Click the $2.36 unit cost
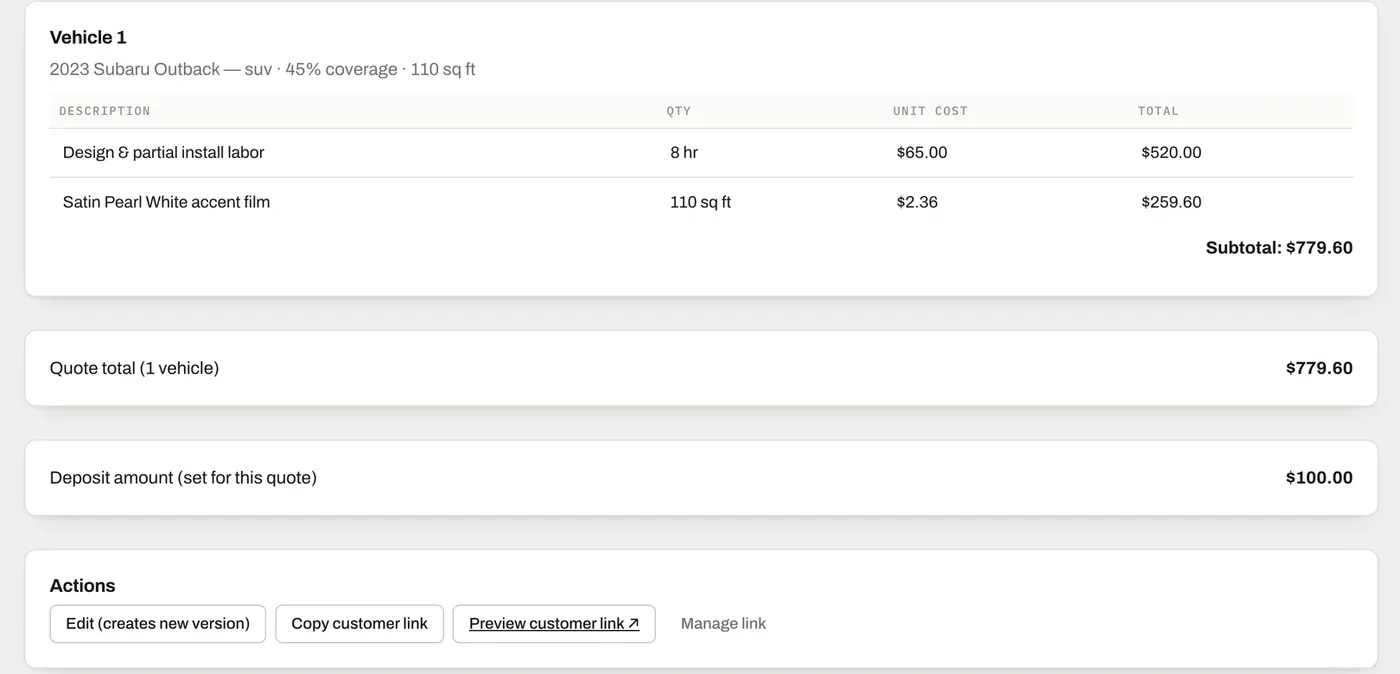1400x674 pixels. tap(917, 202)
